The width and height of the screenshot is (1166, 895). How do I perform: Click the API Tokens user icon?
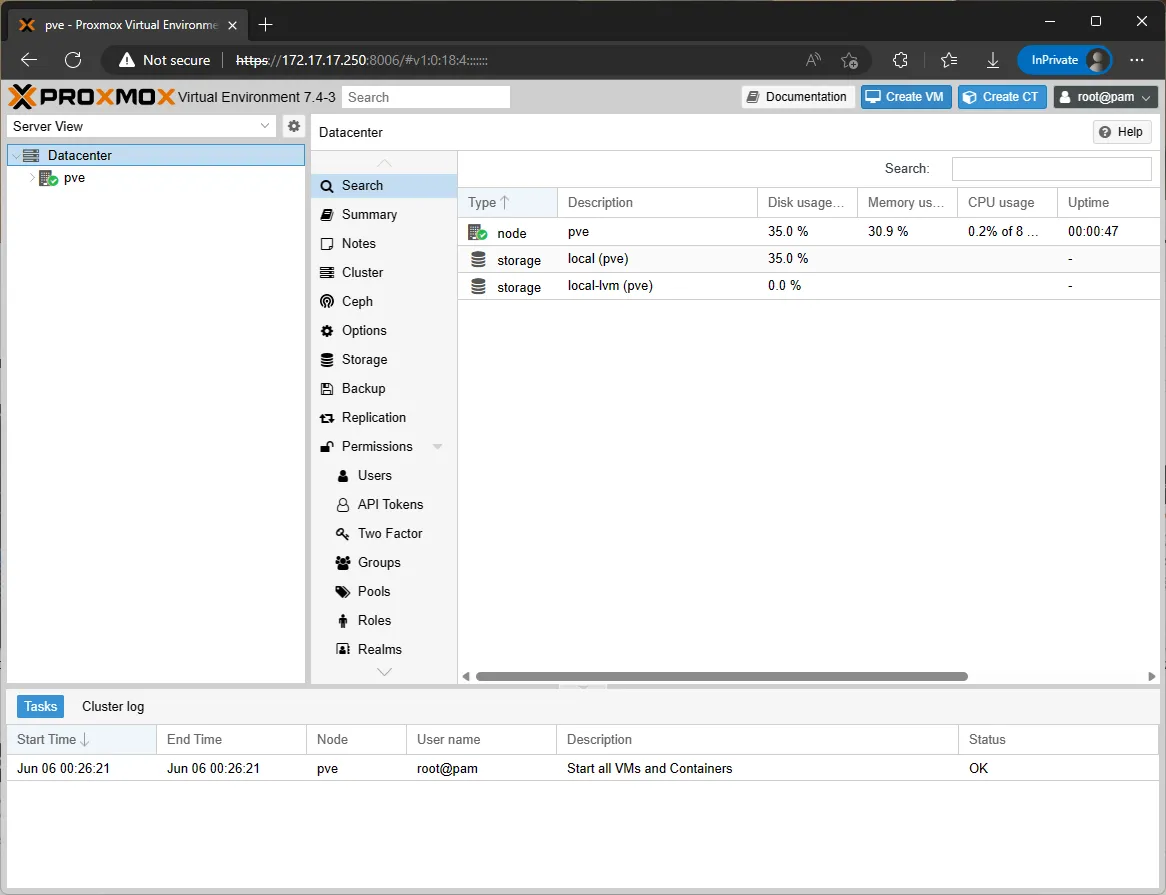pyautogui.click(x=343, y=505)
